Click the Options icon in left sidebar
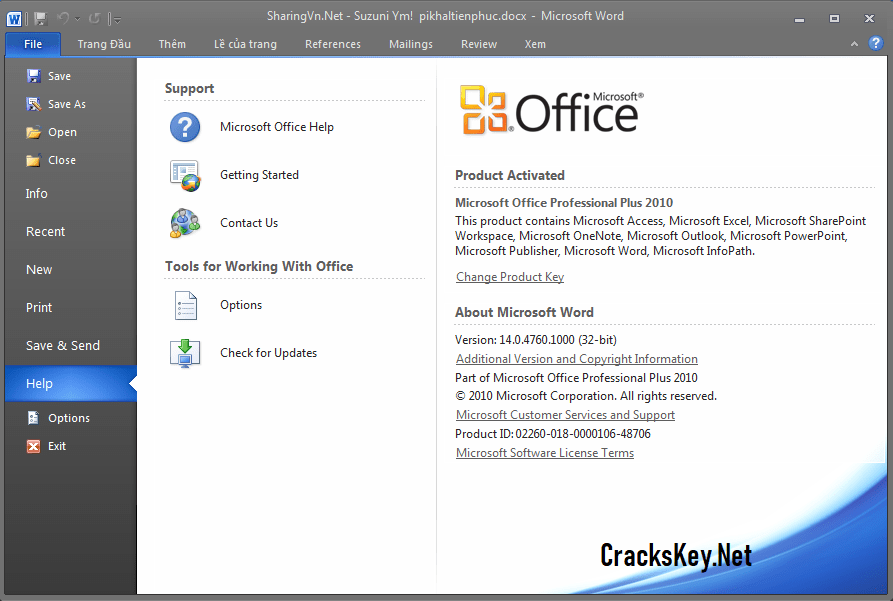 34,418
